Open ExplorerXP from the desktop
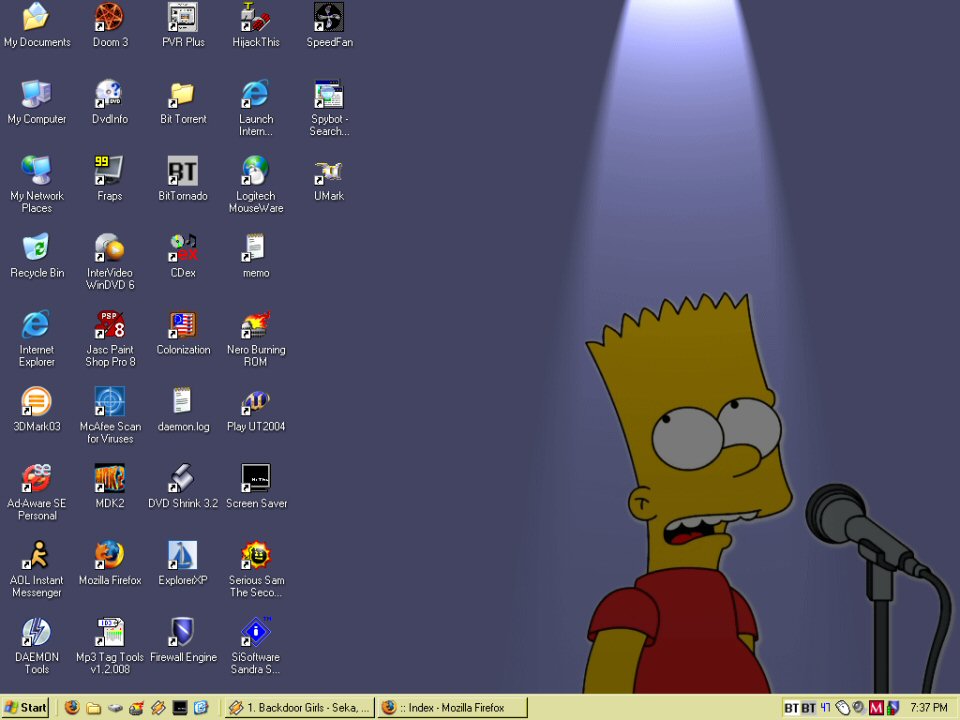This screenshot has height=720, width=960. [x=182, y=563]
